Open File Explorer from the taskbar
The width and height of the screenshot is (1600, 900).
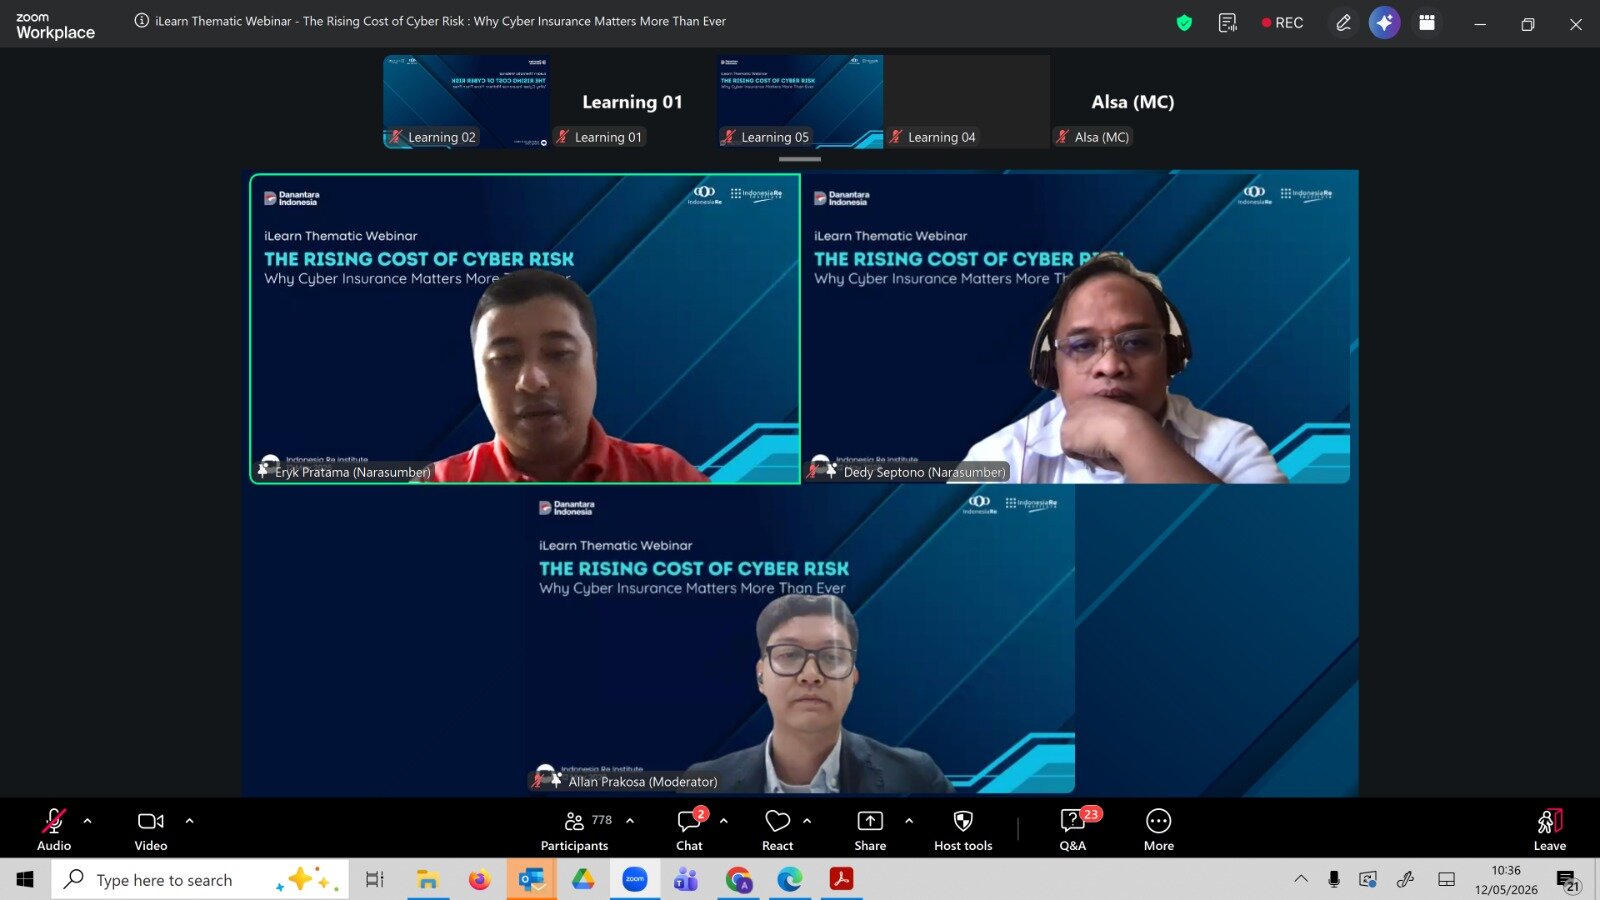point(428,880)
